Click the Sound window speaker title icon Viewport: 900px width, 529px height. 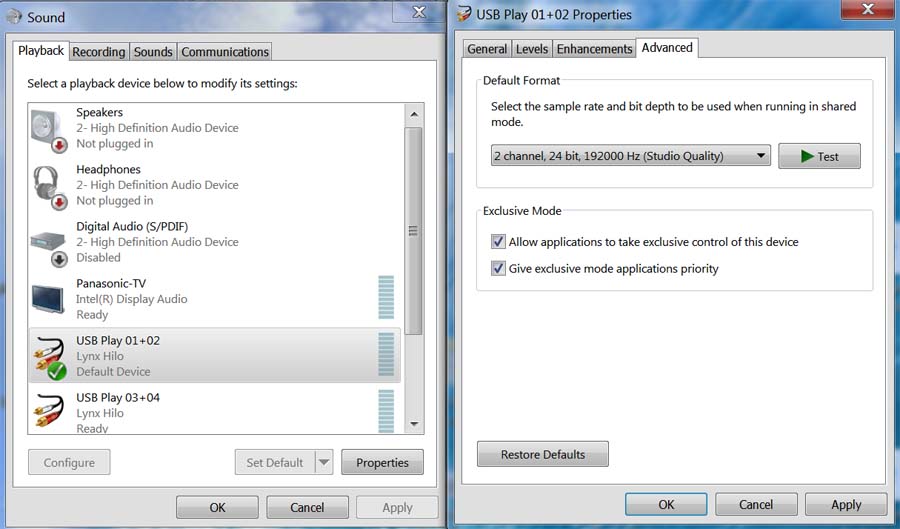[13, 16]
